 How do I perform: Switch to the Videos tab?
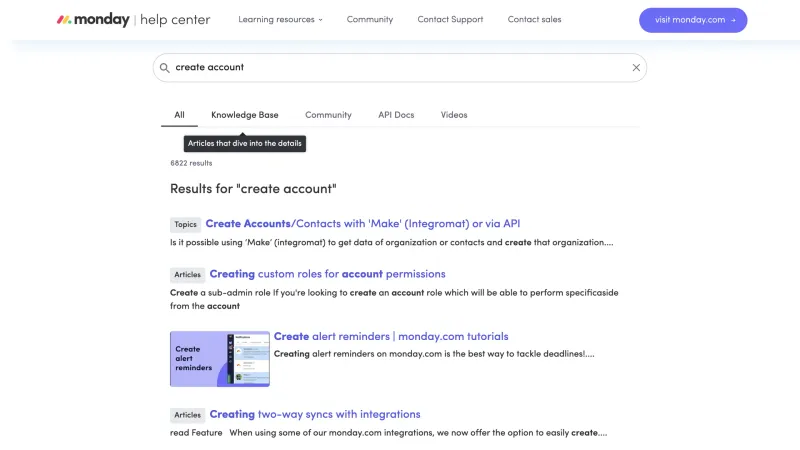click(454, 115)
